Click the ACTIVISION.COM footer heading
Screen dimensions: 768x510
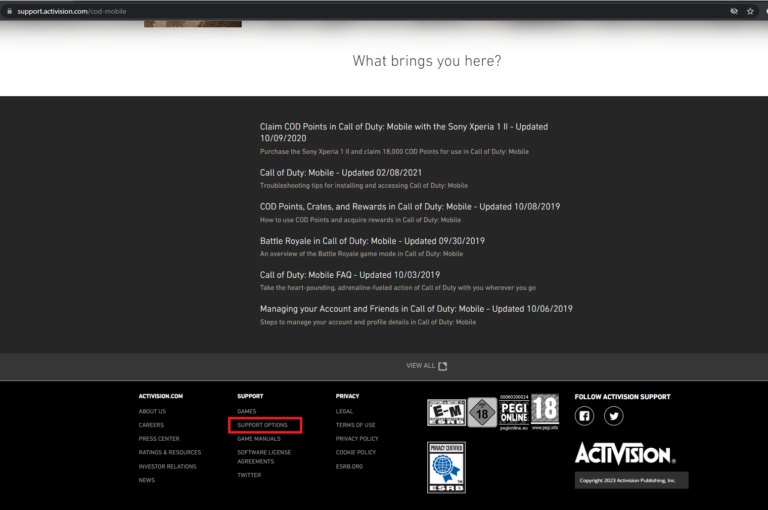pyautogui.click(x=160, y=396)
